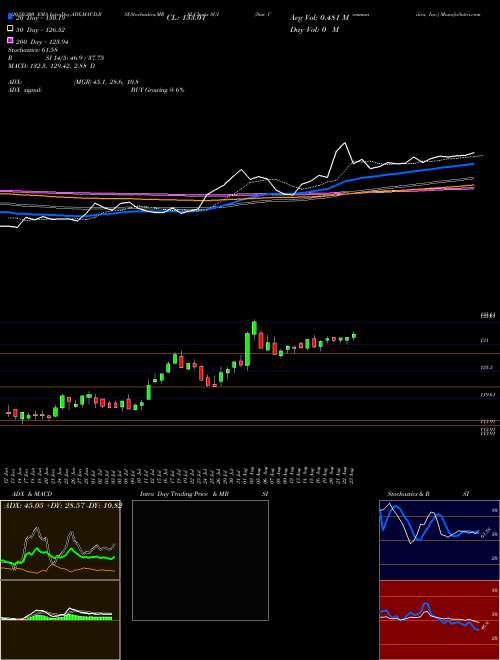
Task: Select the '50 Day - 126.52' legend text
Action: [41, 29]
